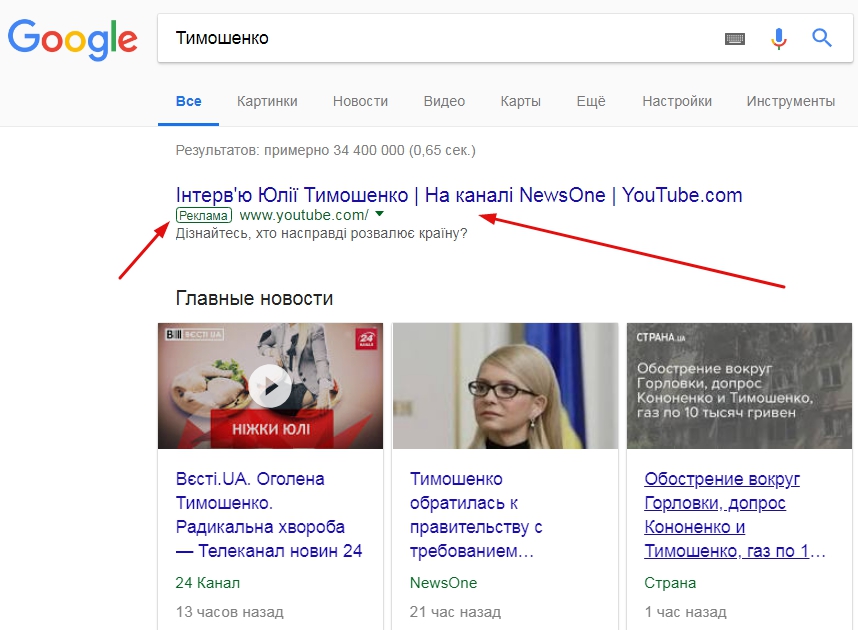The image size is (858, 630).
Task: Expand the ad URL dropdown arrow
Action: click(x=380, y=214)
